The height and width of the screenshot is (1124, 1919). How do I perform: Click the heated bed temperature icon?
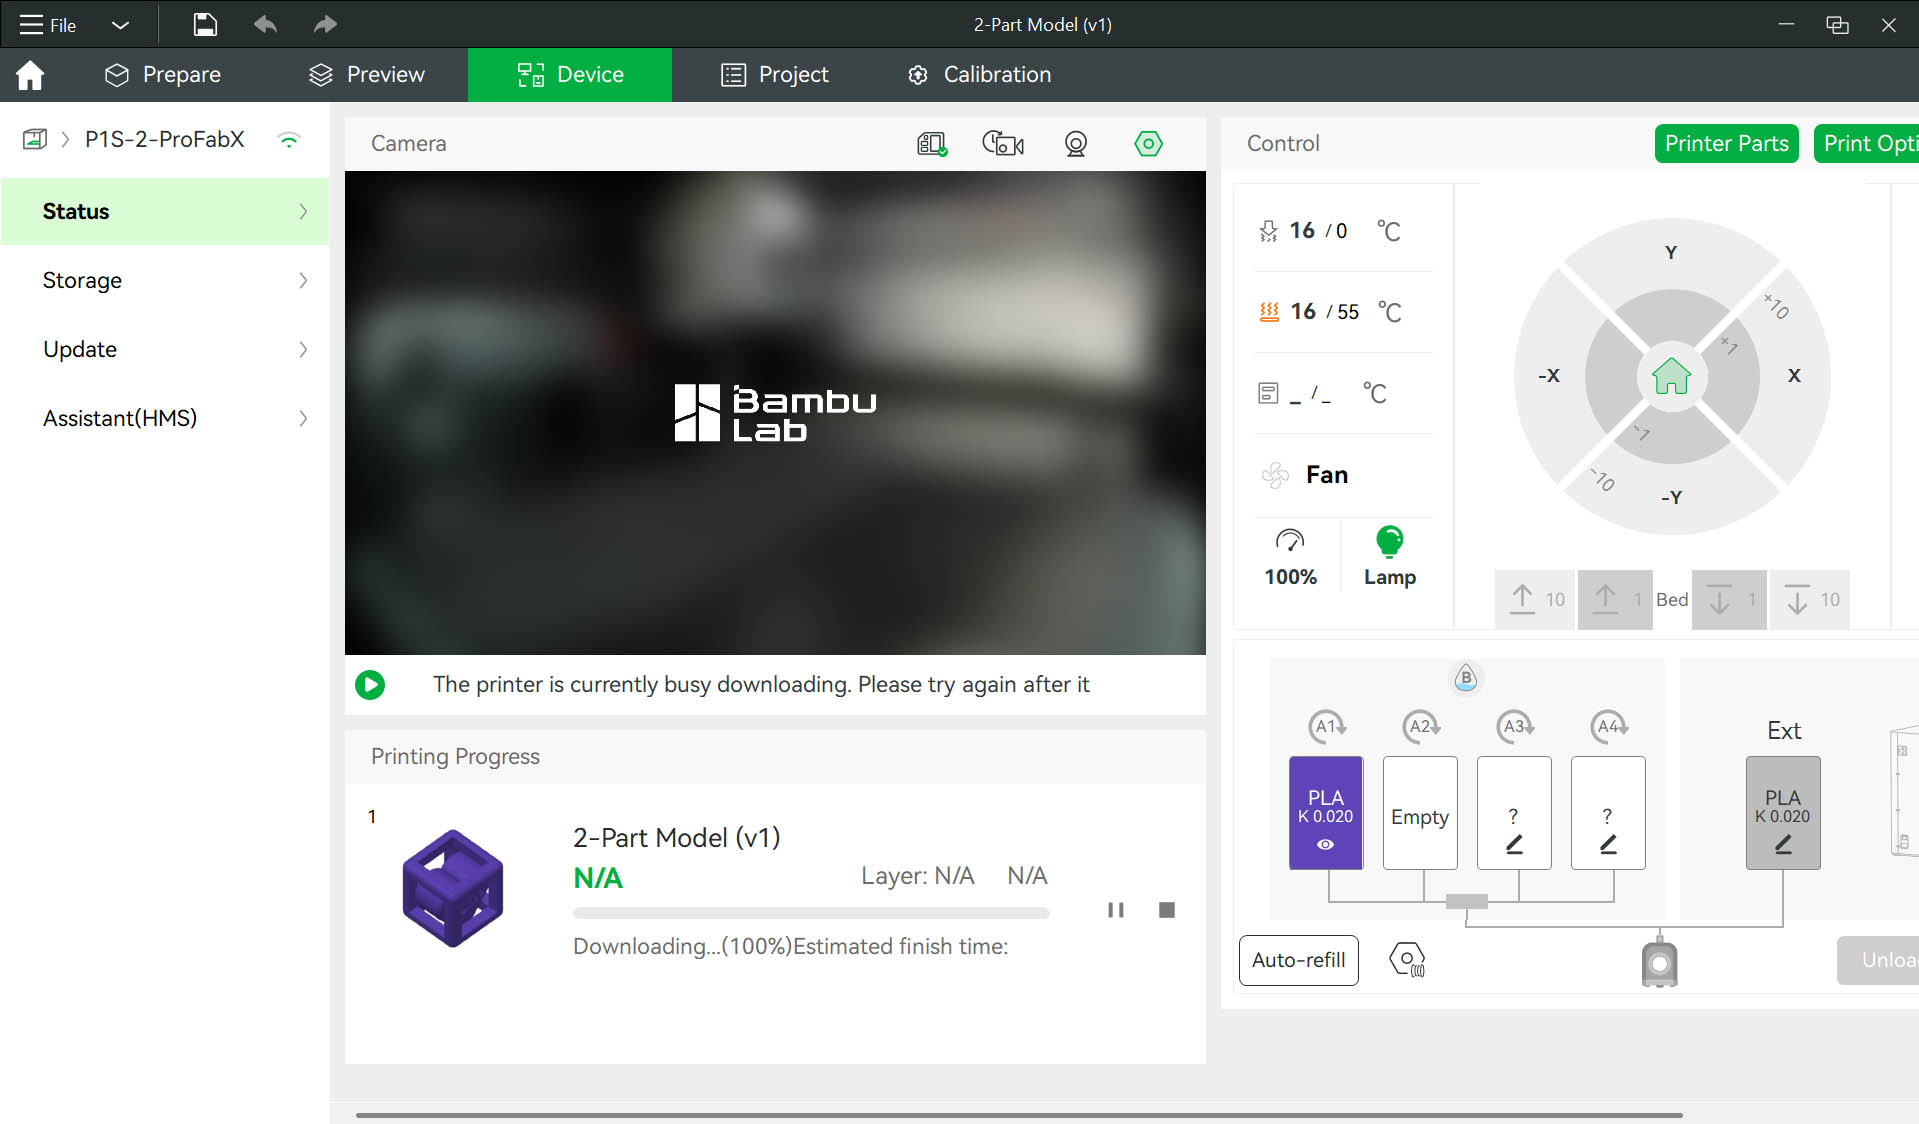tap(1269, 312)
